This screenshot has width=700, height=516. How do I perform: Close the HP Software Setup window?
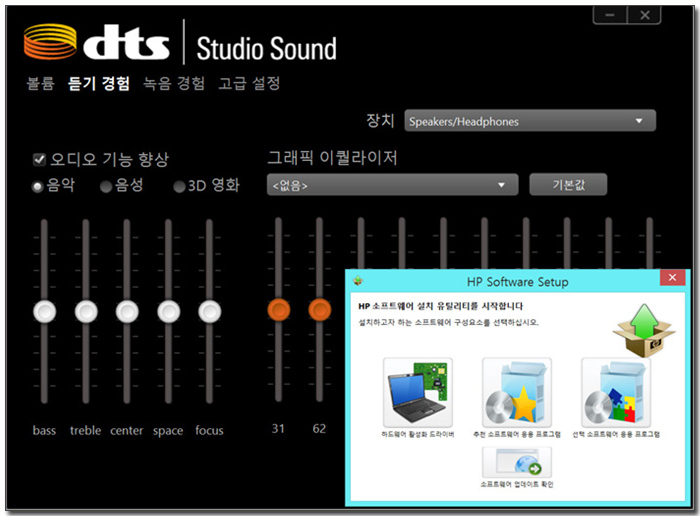pyautogui.click(x=672, y=278)
